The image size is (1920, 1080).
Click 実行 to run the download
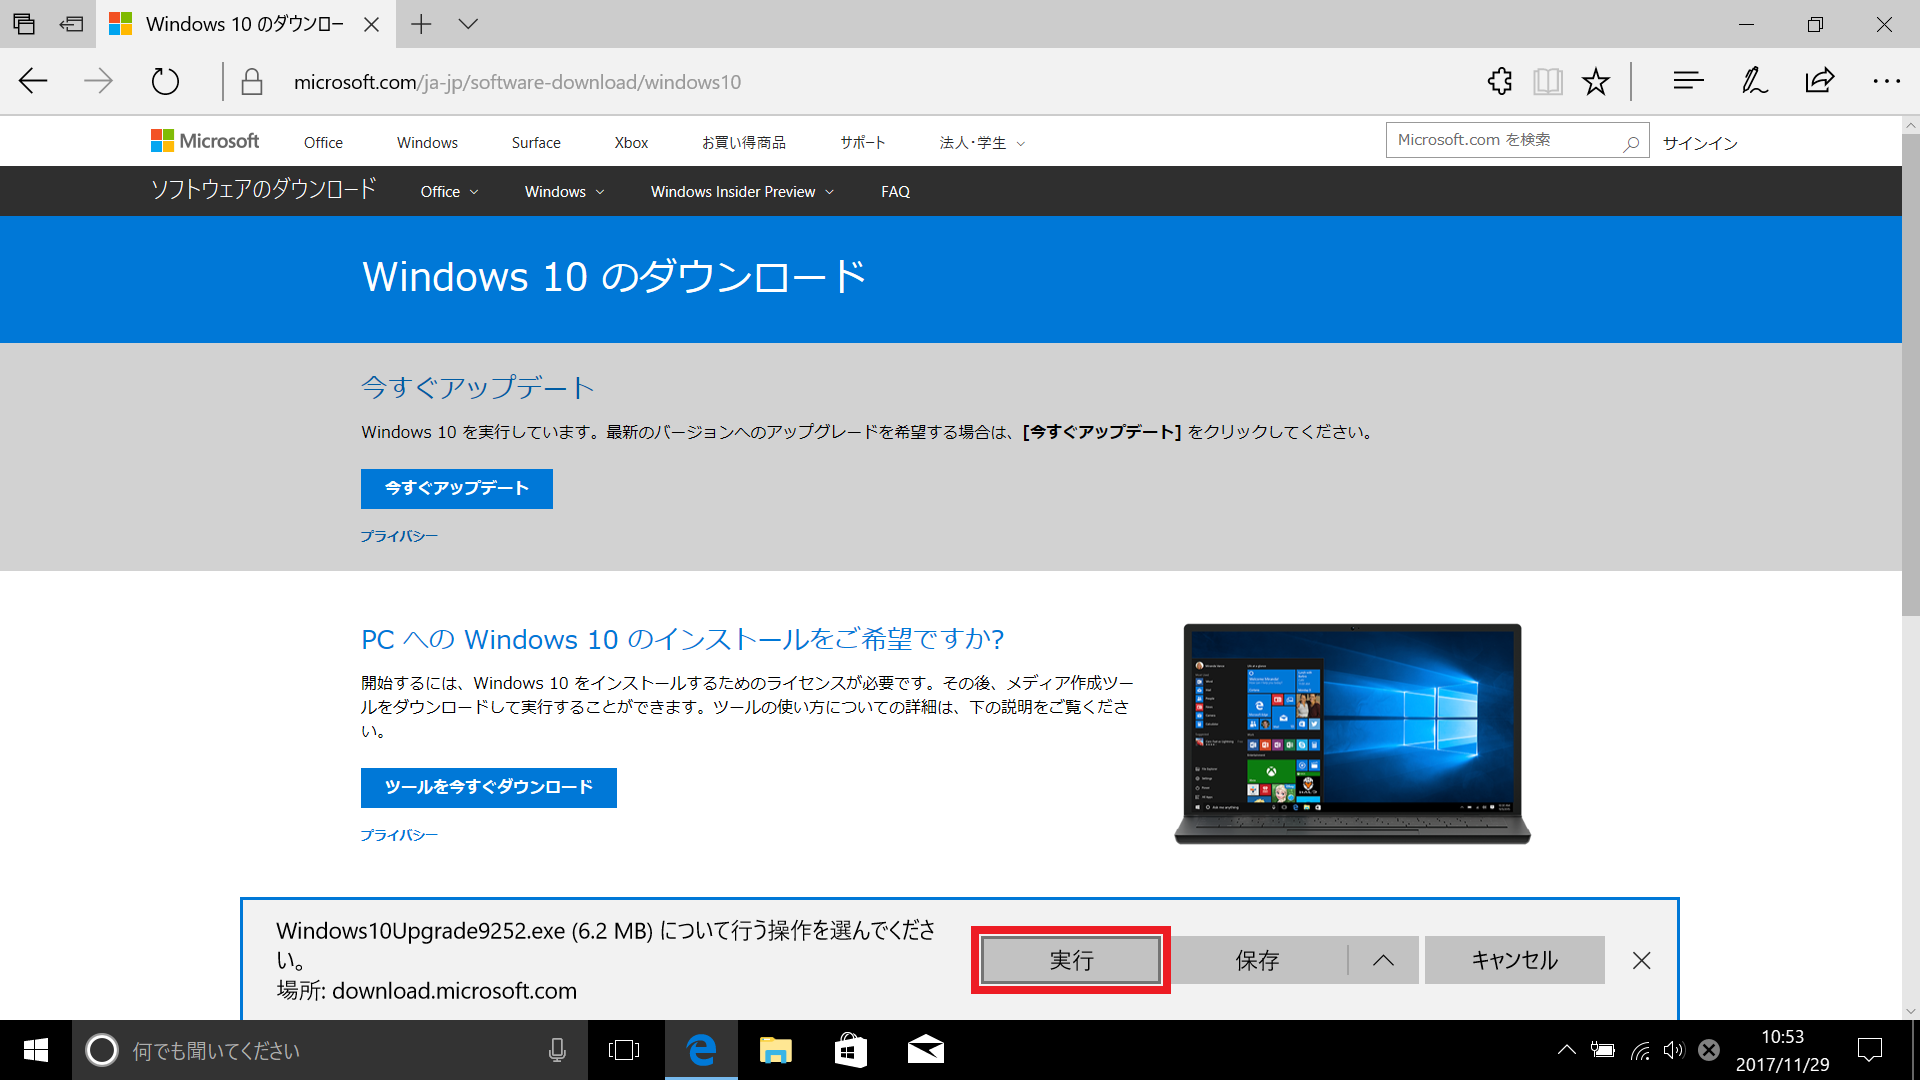(x=1070, y=960)
